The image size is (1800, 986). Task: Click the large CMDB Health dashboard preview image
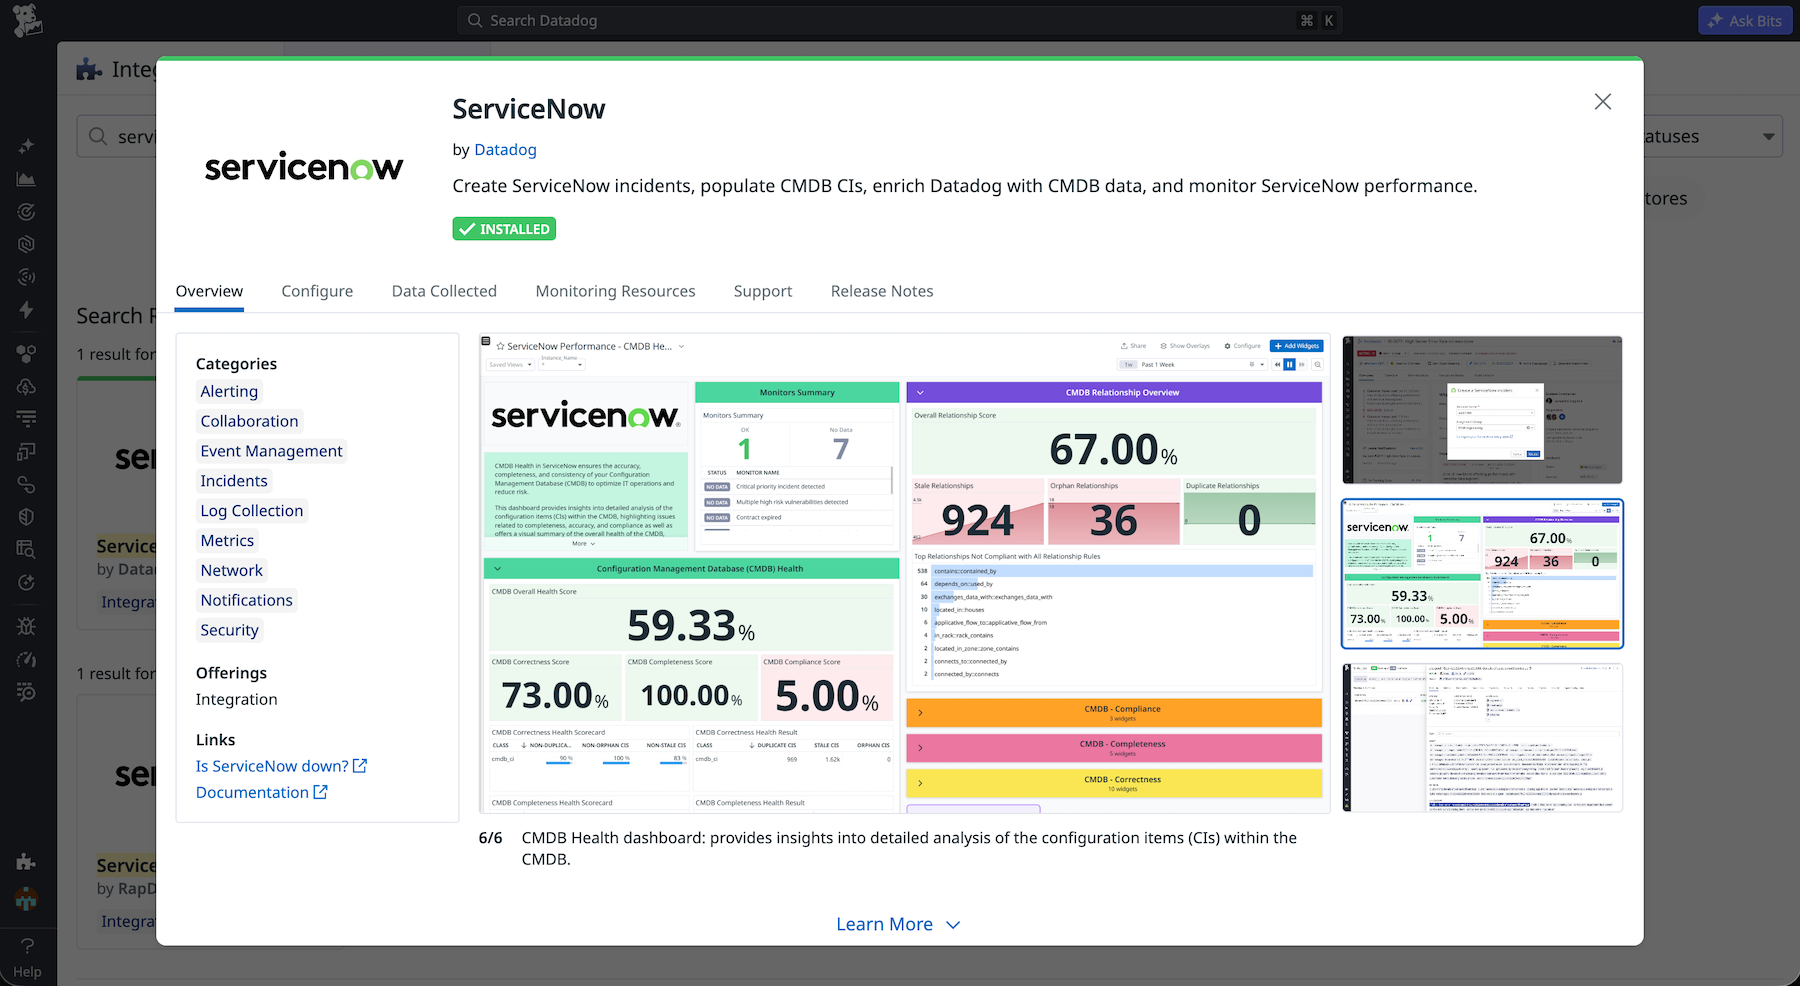tap(904, 573)
